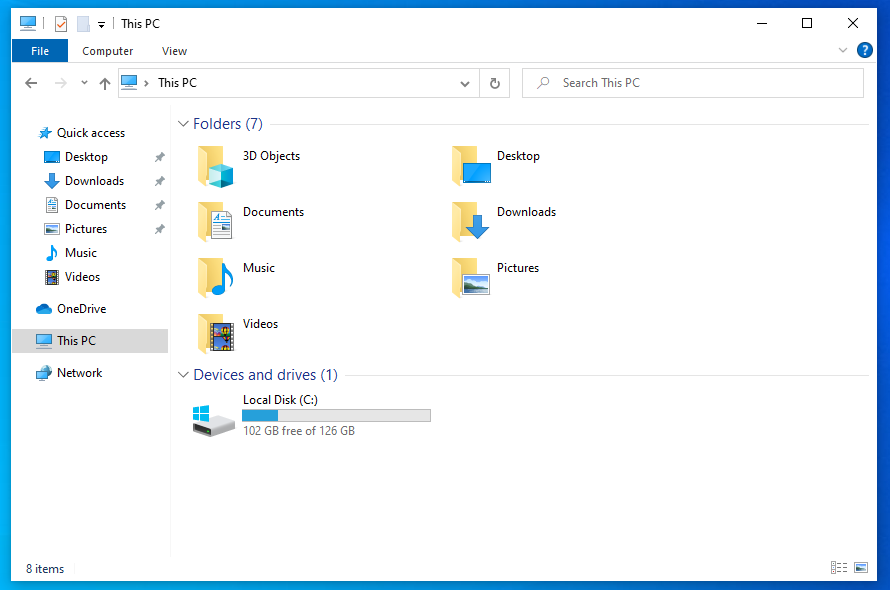Switch to the View ribbon tab
890x590 pixels.
[x=174, y=51]
